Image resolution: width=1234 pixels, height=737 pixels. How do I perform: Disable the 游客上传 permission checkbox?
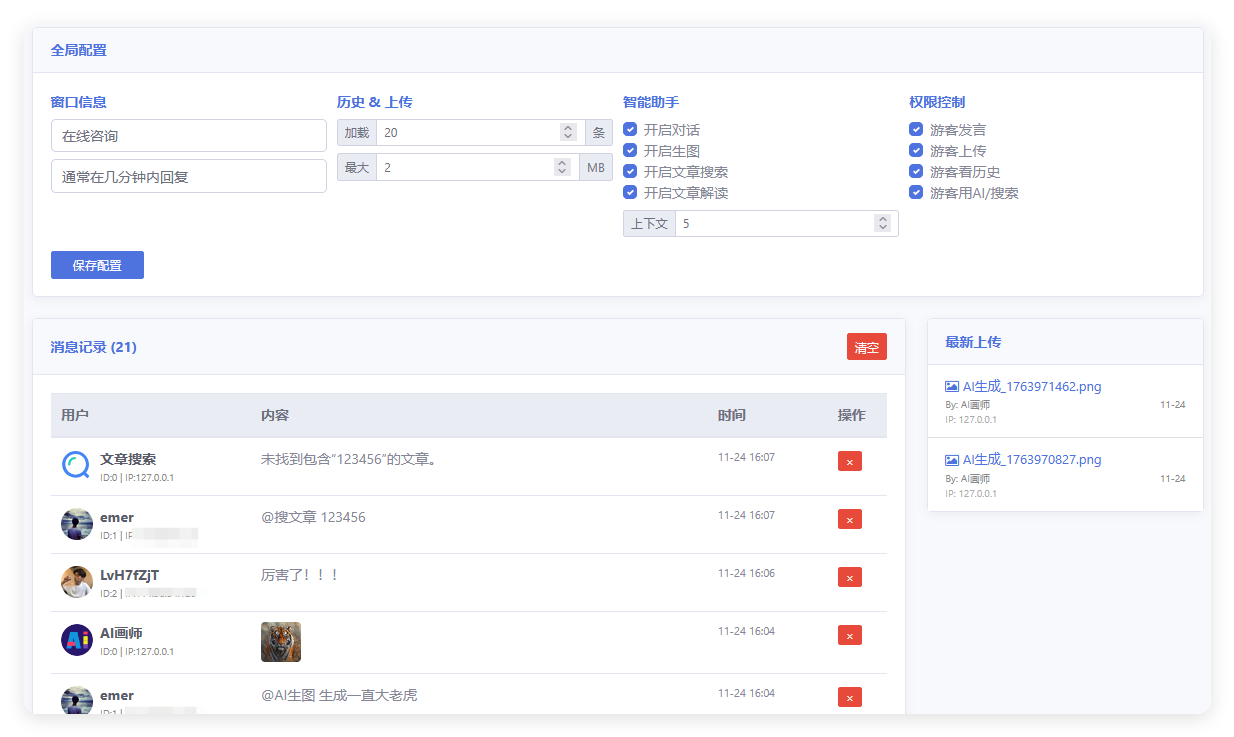(916, 150)
